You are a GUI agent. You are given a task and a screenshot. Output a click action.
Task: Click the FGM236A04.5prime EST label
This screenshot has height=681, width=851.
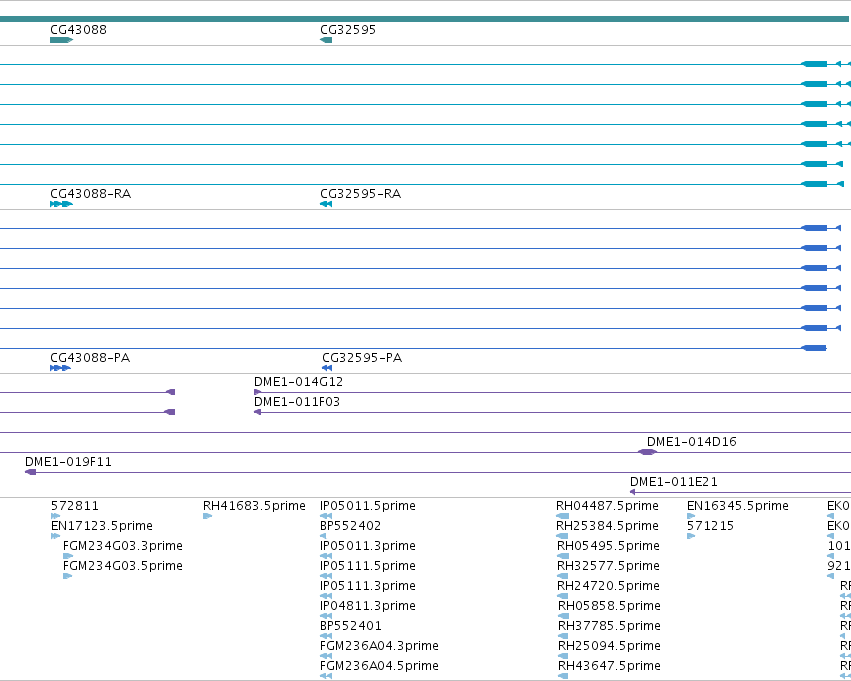(379, 666)
